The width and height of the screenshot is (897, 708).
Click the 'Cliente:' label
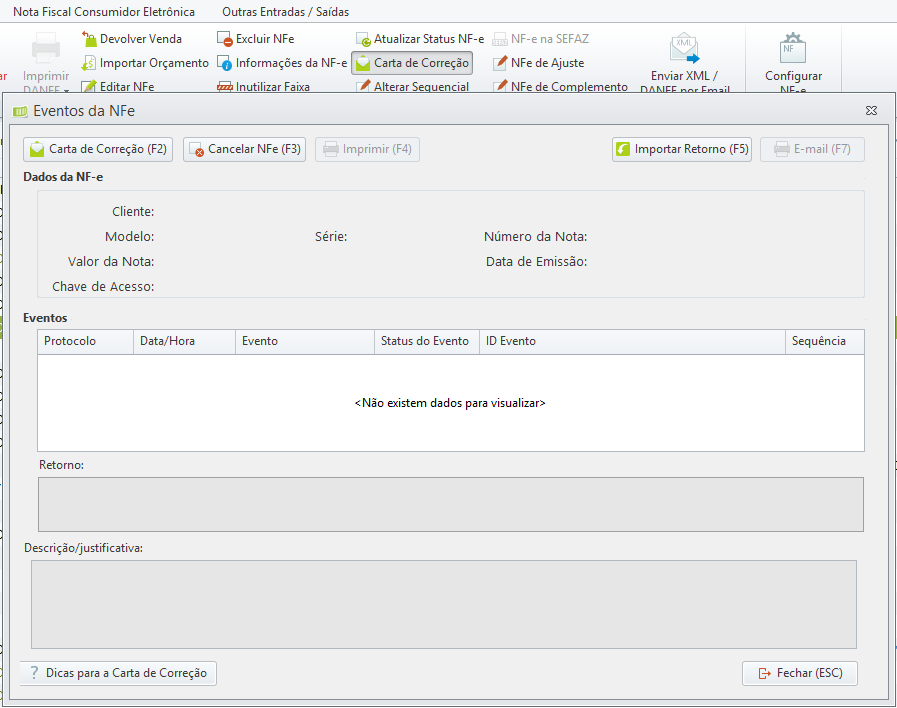(x=133, y=212)
